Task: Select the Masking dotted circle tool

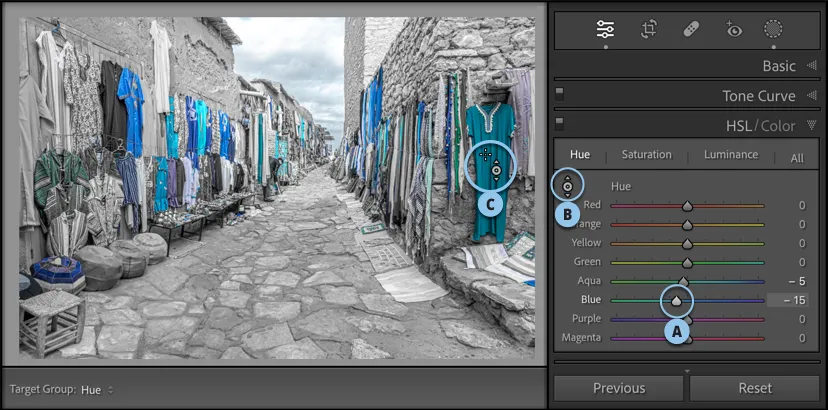Action: tap(773, 30)
